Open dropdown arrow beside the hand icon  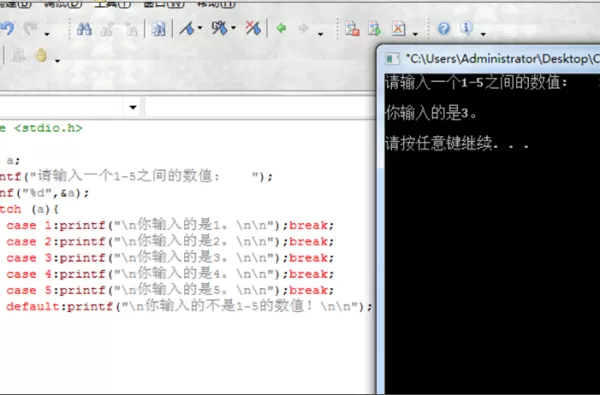(x=57, y=61)
